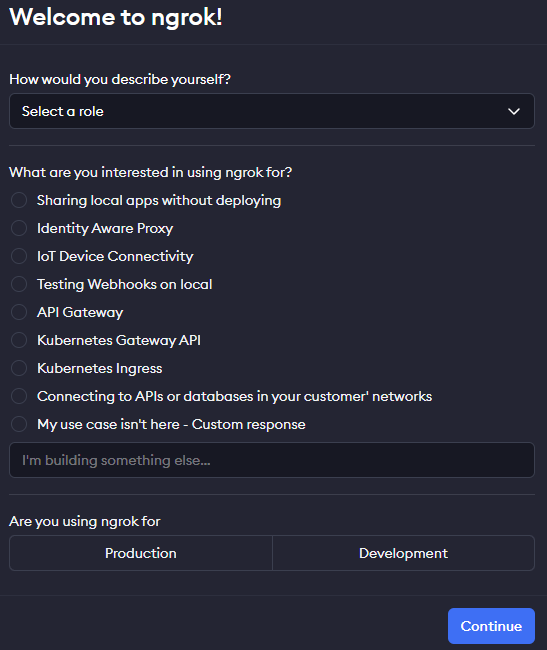Click the API Gateway label text
Image resolution: width=547 pixels, height=650 pixels.
click(80, 312)
